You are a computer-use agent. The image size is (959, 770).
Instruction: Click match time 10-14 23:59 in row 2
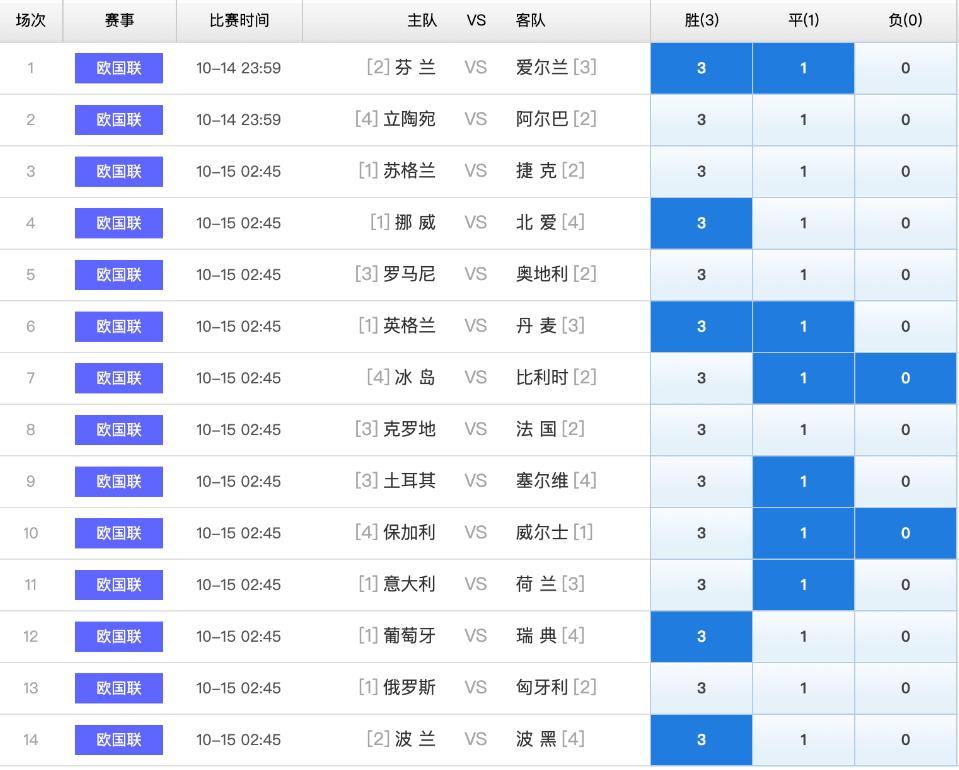(239, 120)
